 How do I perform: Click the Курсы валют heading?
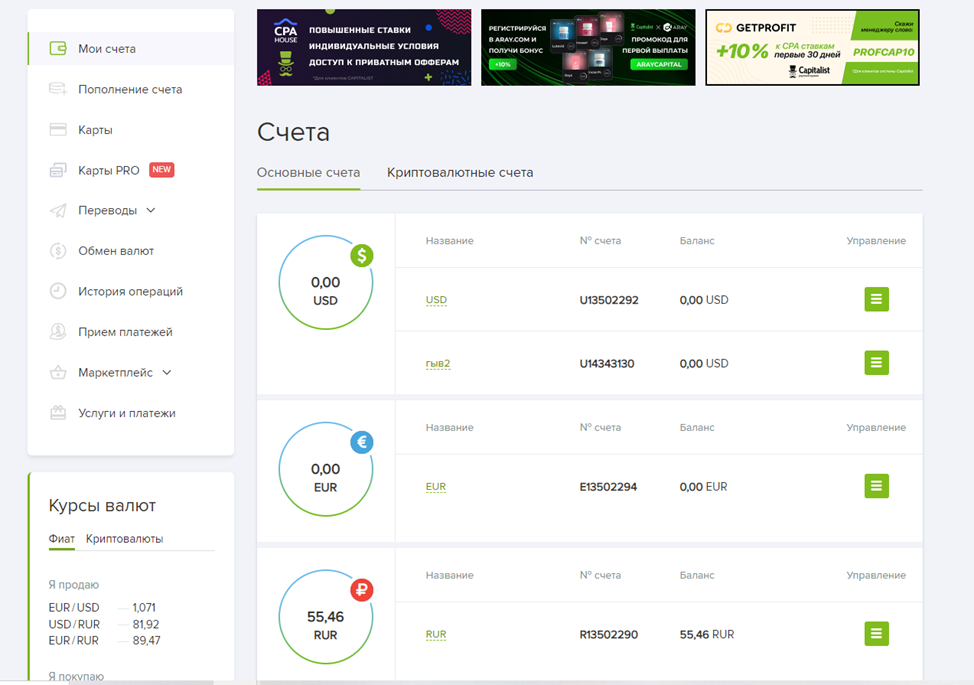[x=102, y=506]
